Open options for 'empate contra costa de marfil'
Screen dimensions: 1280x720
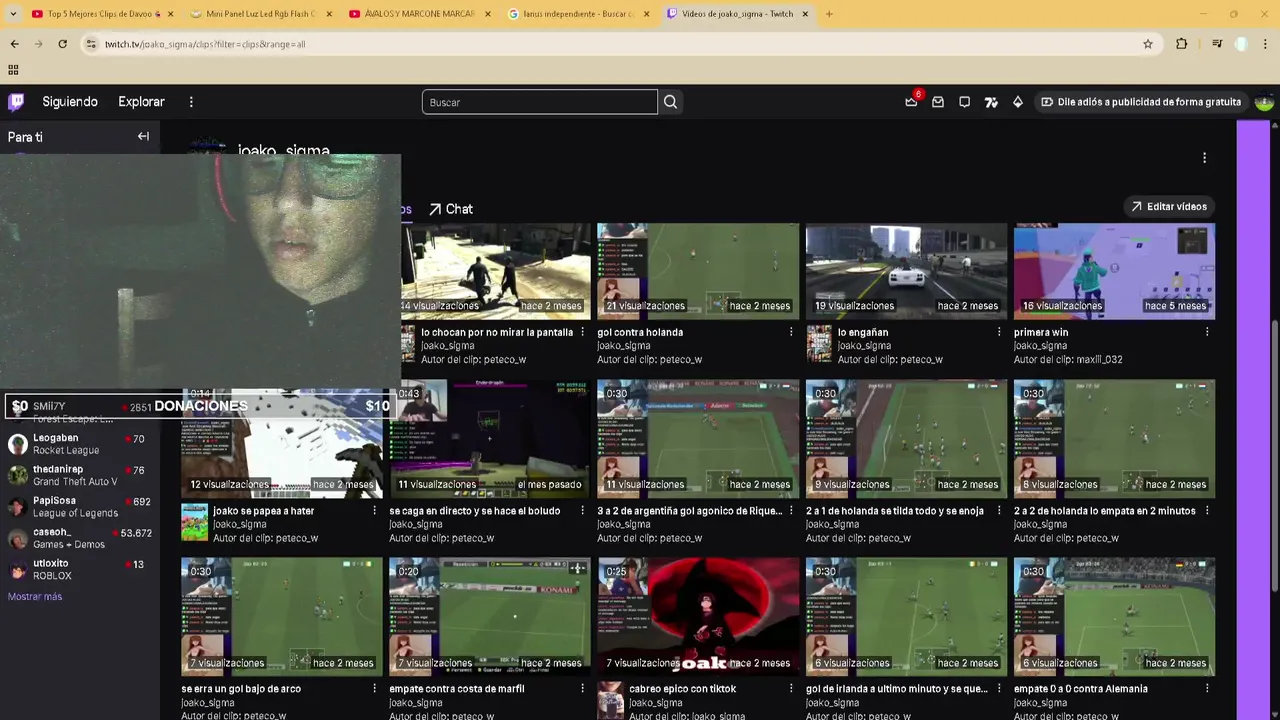[x=582, y=689]
